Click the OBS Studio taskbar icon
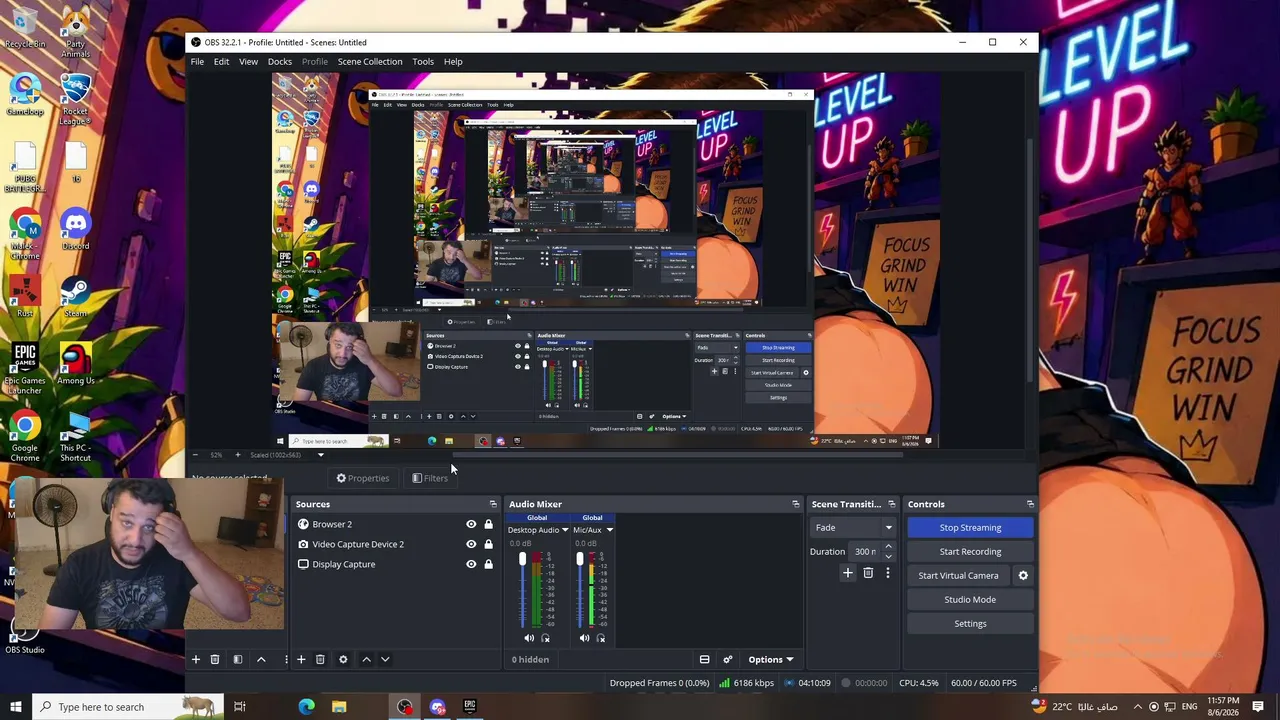Image resolution: width=1280 pixels, height=720 pixels. [405, 707]
